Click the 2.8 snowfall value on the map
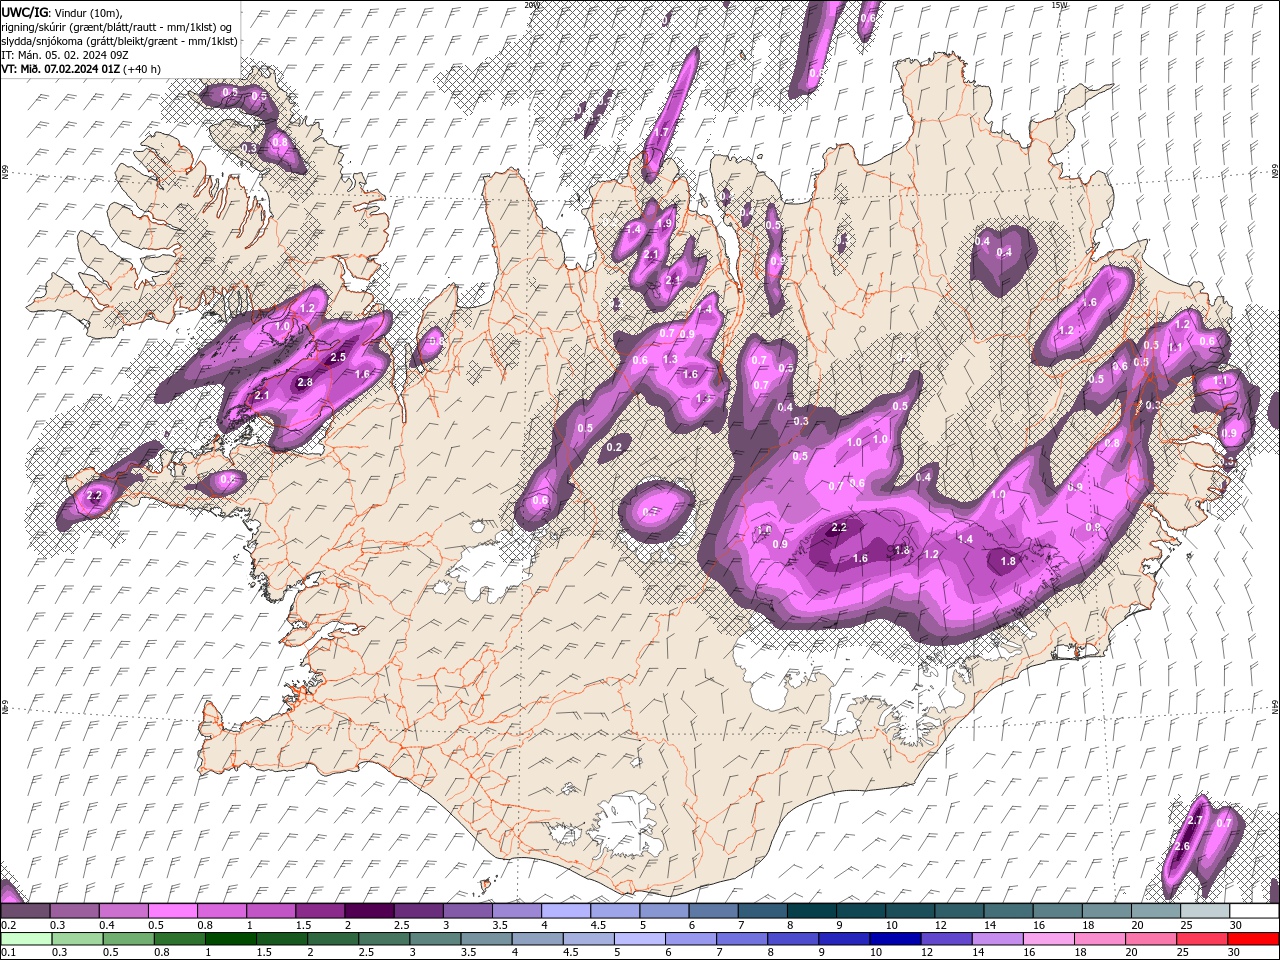Image resolution: width=1280 pixels, height=960 pixels. (x=305, y=382)
